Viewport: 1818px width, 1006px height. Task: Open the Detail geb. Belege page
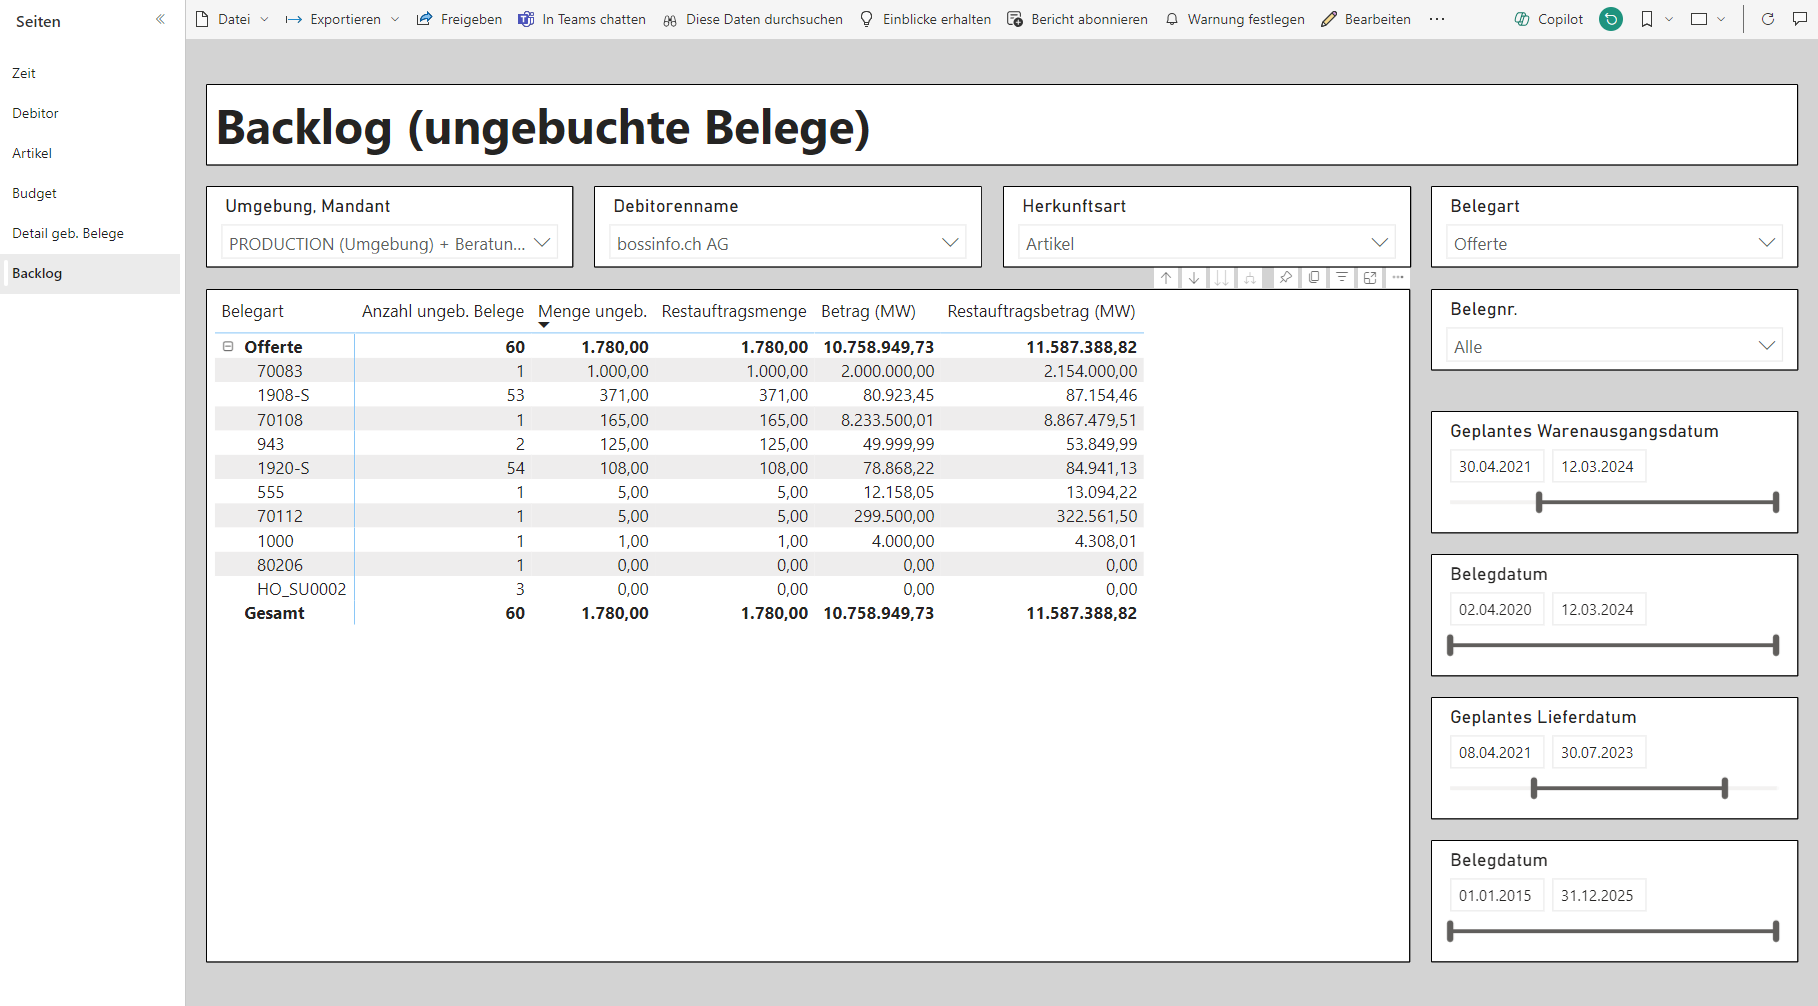point(68,233)
